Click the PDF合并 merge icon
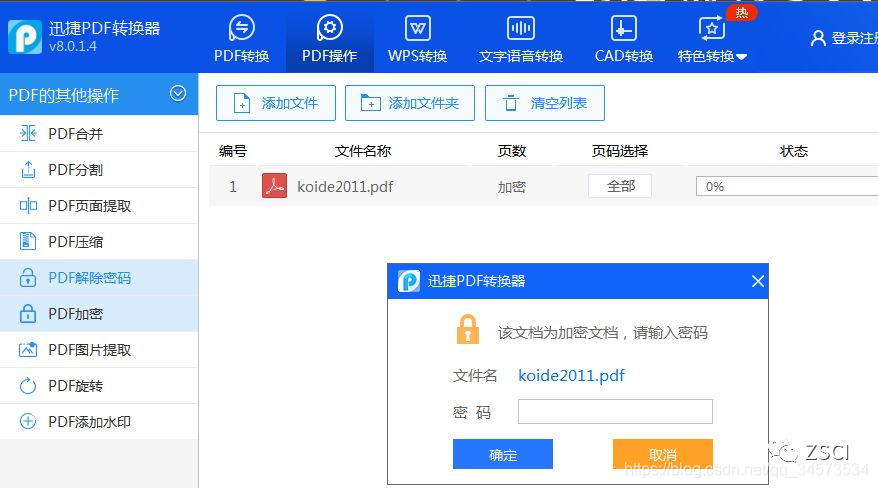 point(28,133)
